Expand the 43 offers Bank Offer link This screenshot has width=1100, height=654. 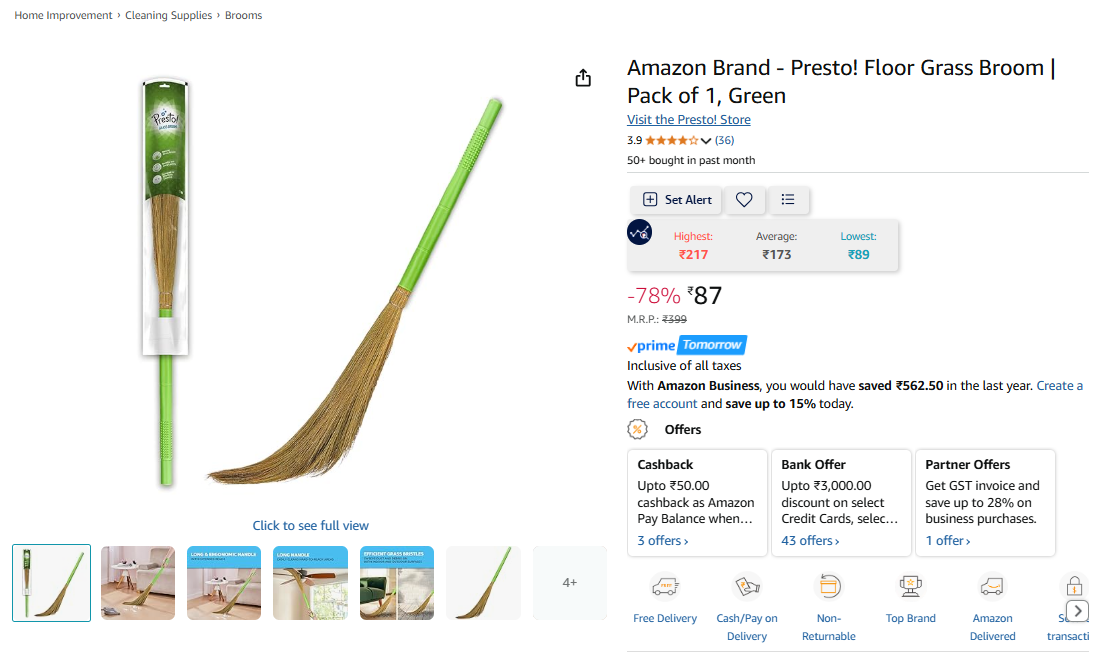pyautogui.click(x=810, y=541)
